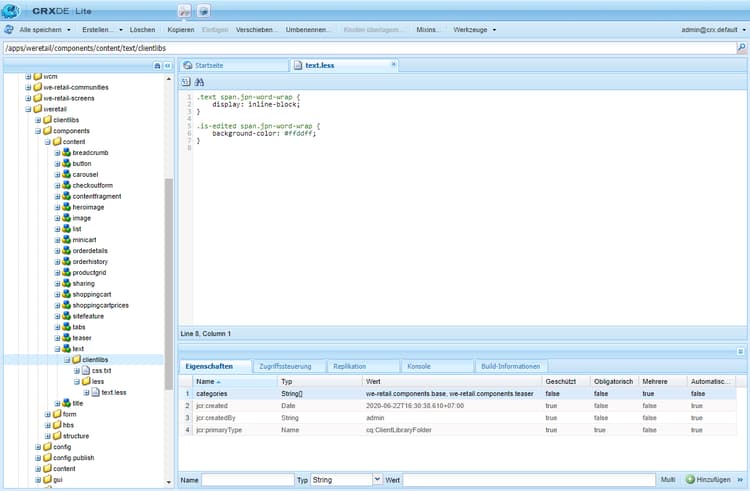Open the Typ String combo box arrow
The image size is (750, 491).
click(x=377, y=480)
